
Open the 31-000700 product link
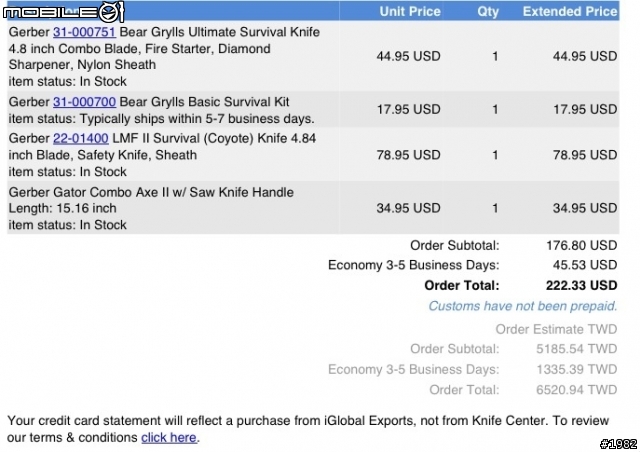click(x=84, y=102)
